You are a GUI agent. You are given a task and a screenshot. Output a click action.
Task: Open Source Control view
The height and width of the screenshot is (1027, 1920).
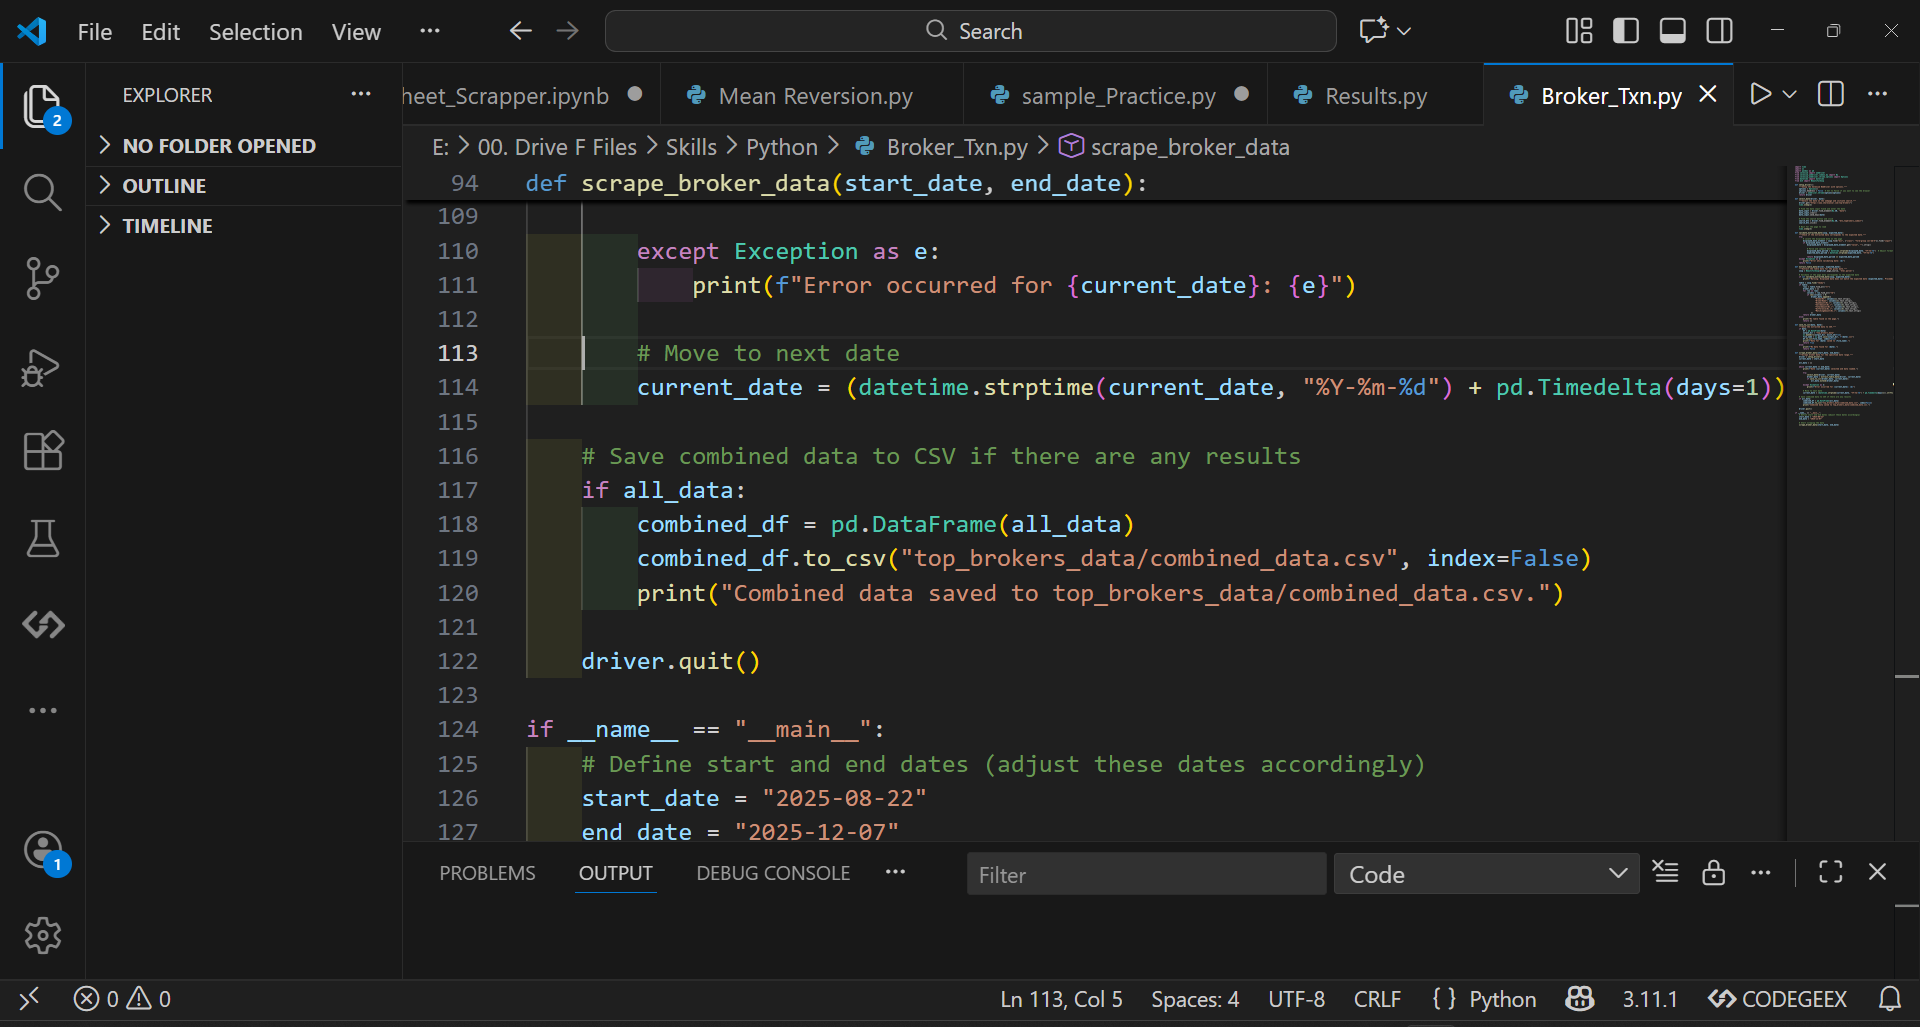tap(43, 279)
